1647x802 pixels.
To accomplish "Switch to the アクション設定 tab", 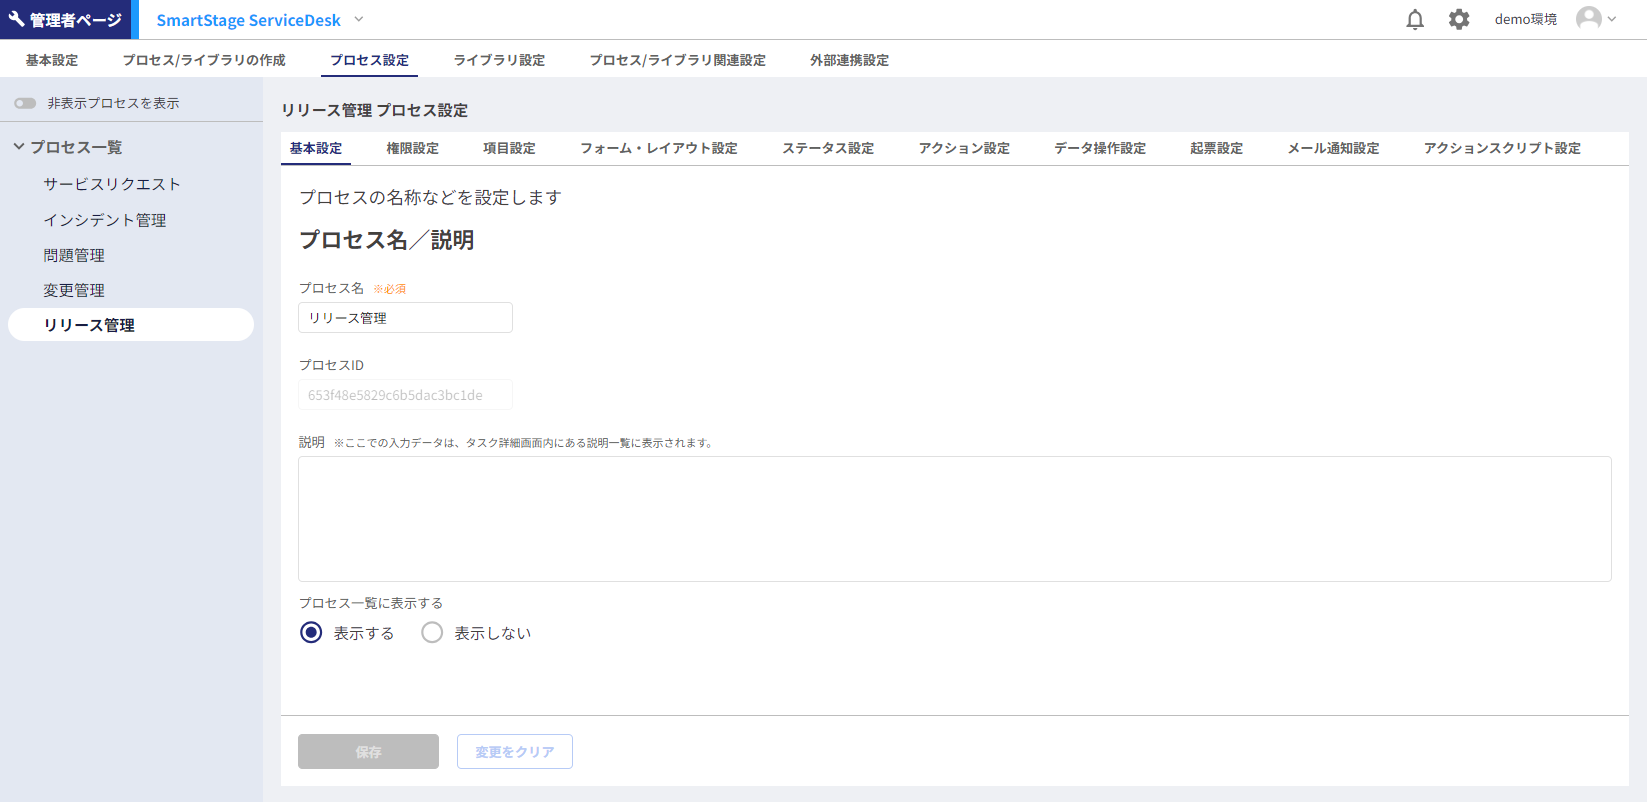I will (x=965, y=148).
